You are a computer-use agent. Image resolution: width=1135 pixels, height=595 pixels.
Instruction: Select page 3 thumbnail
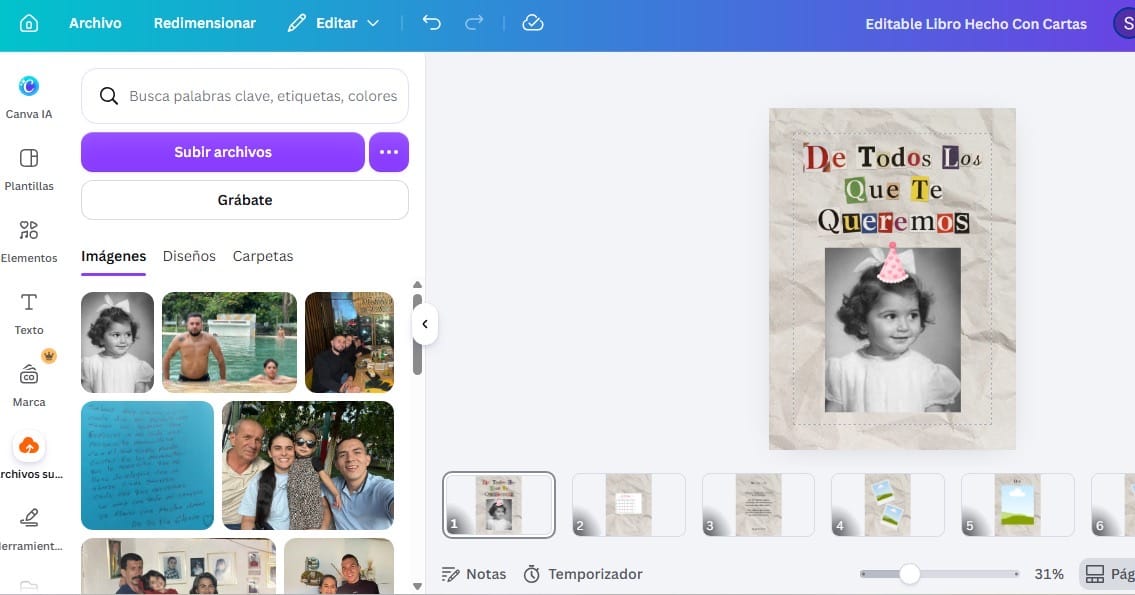(758, 505)
